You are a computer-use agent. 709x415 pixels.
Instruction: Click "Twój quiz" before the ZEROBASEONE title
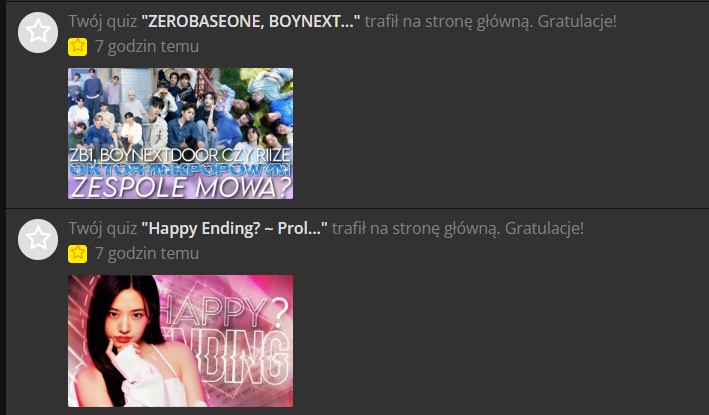[x=103, y=21]
